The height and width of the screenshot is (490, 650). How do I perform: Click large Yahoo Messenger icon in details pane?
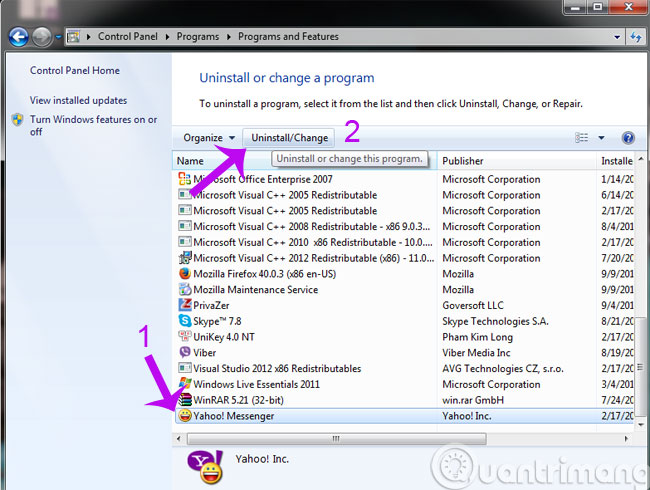coord(205,467)
